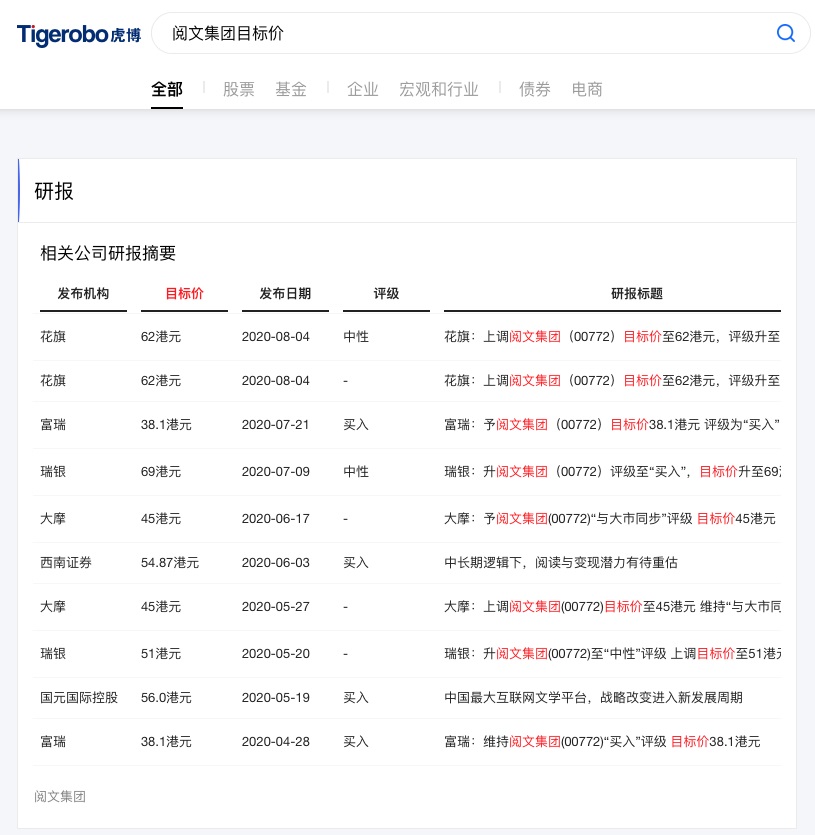The image size is (815, 835).
Task: Click the date 2020-05-19
Action: (275, 698)
